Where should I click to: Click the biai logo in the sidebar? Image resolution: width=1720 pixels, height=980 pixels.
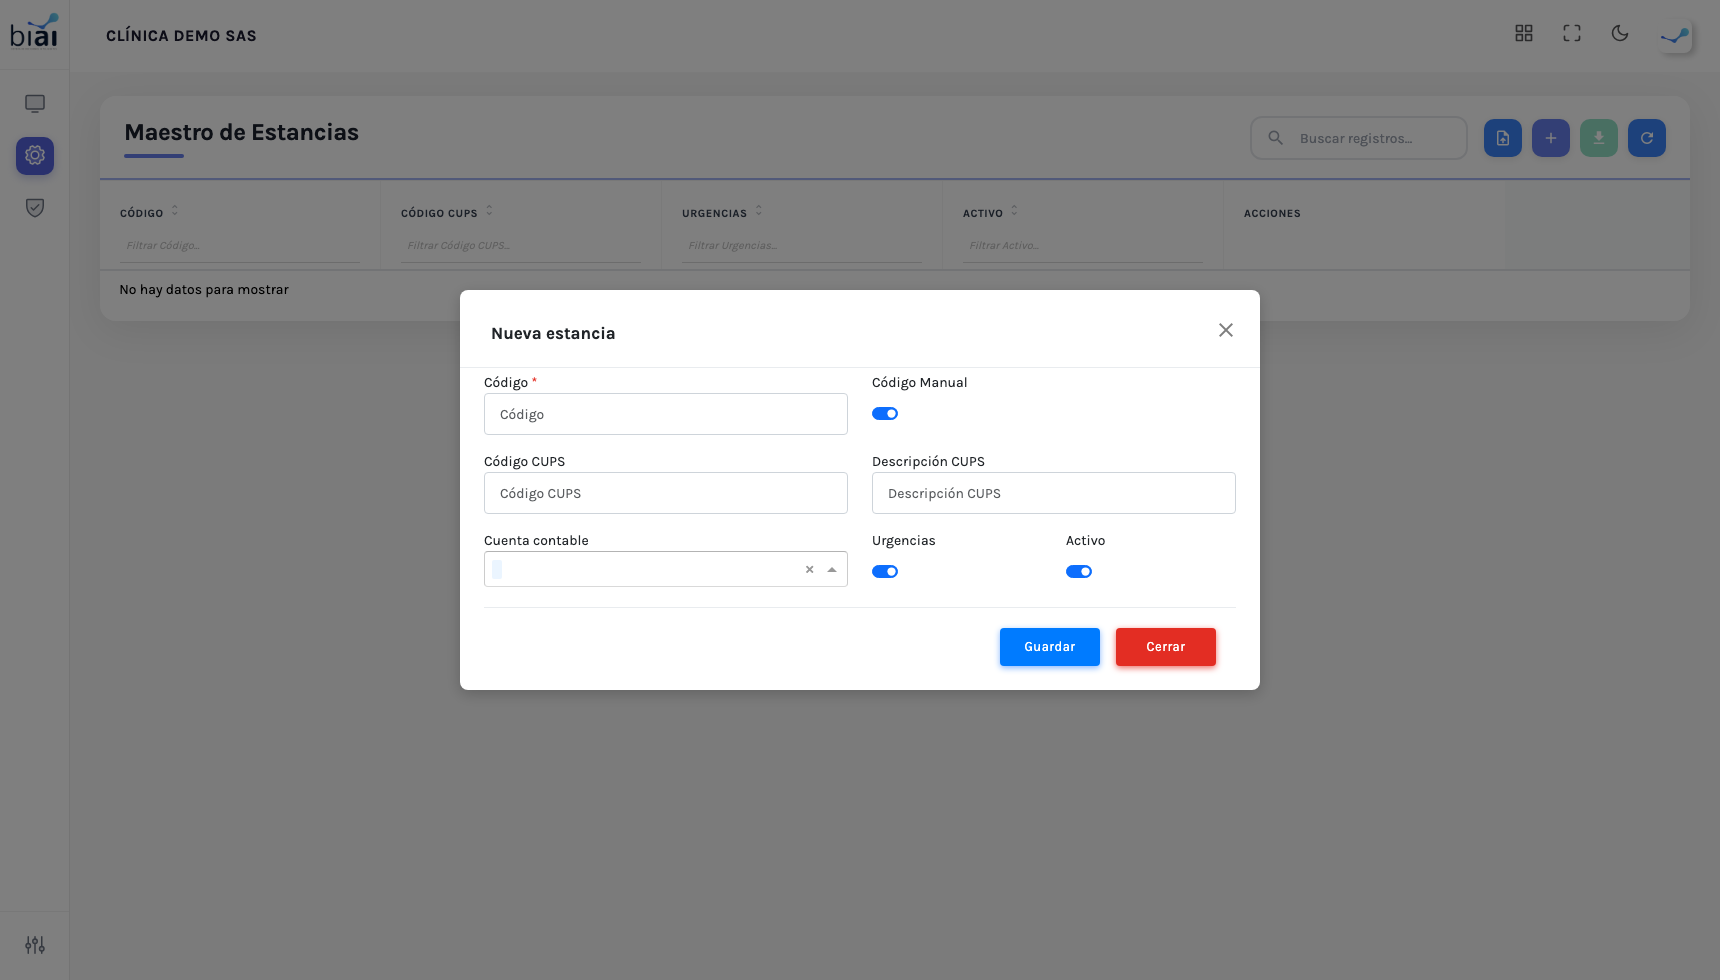point(34,31)
